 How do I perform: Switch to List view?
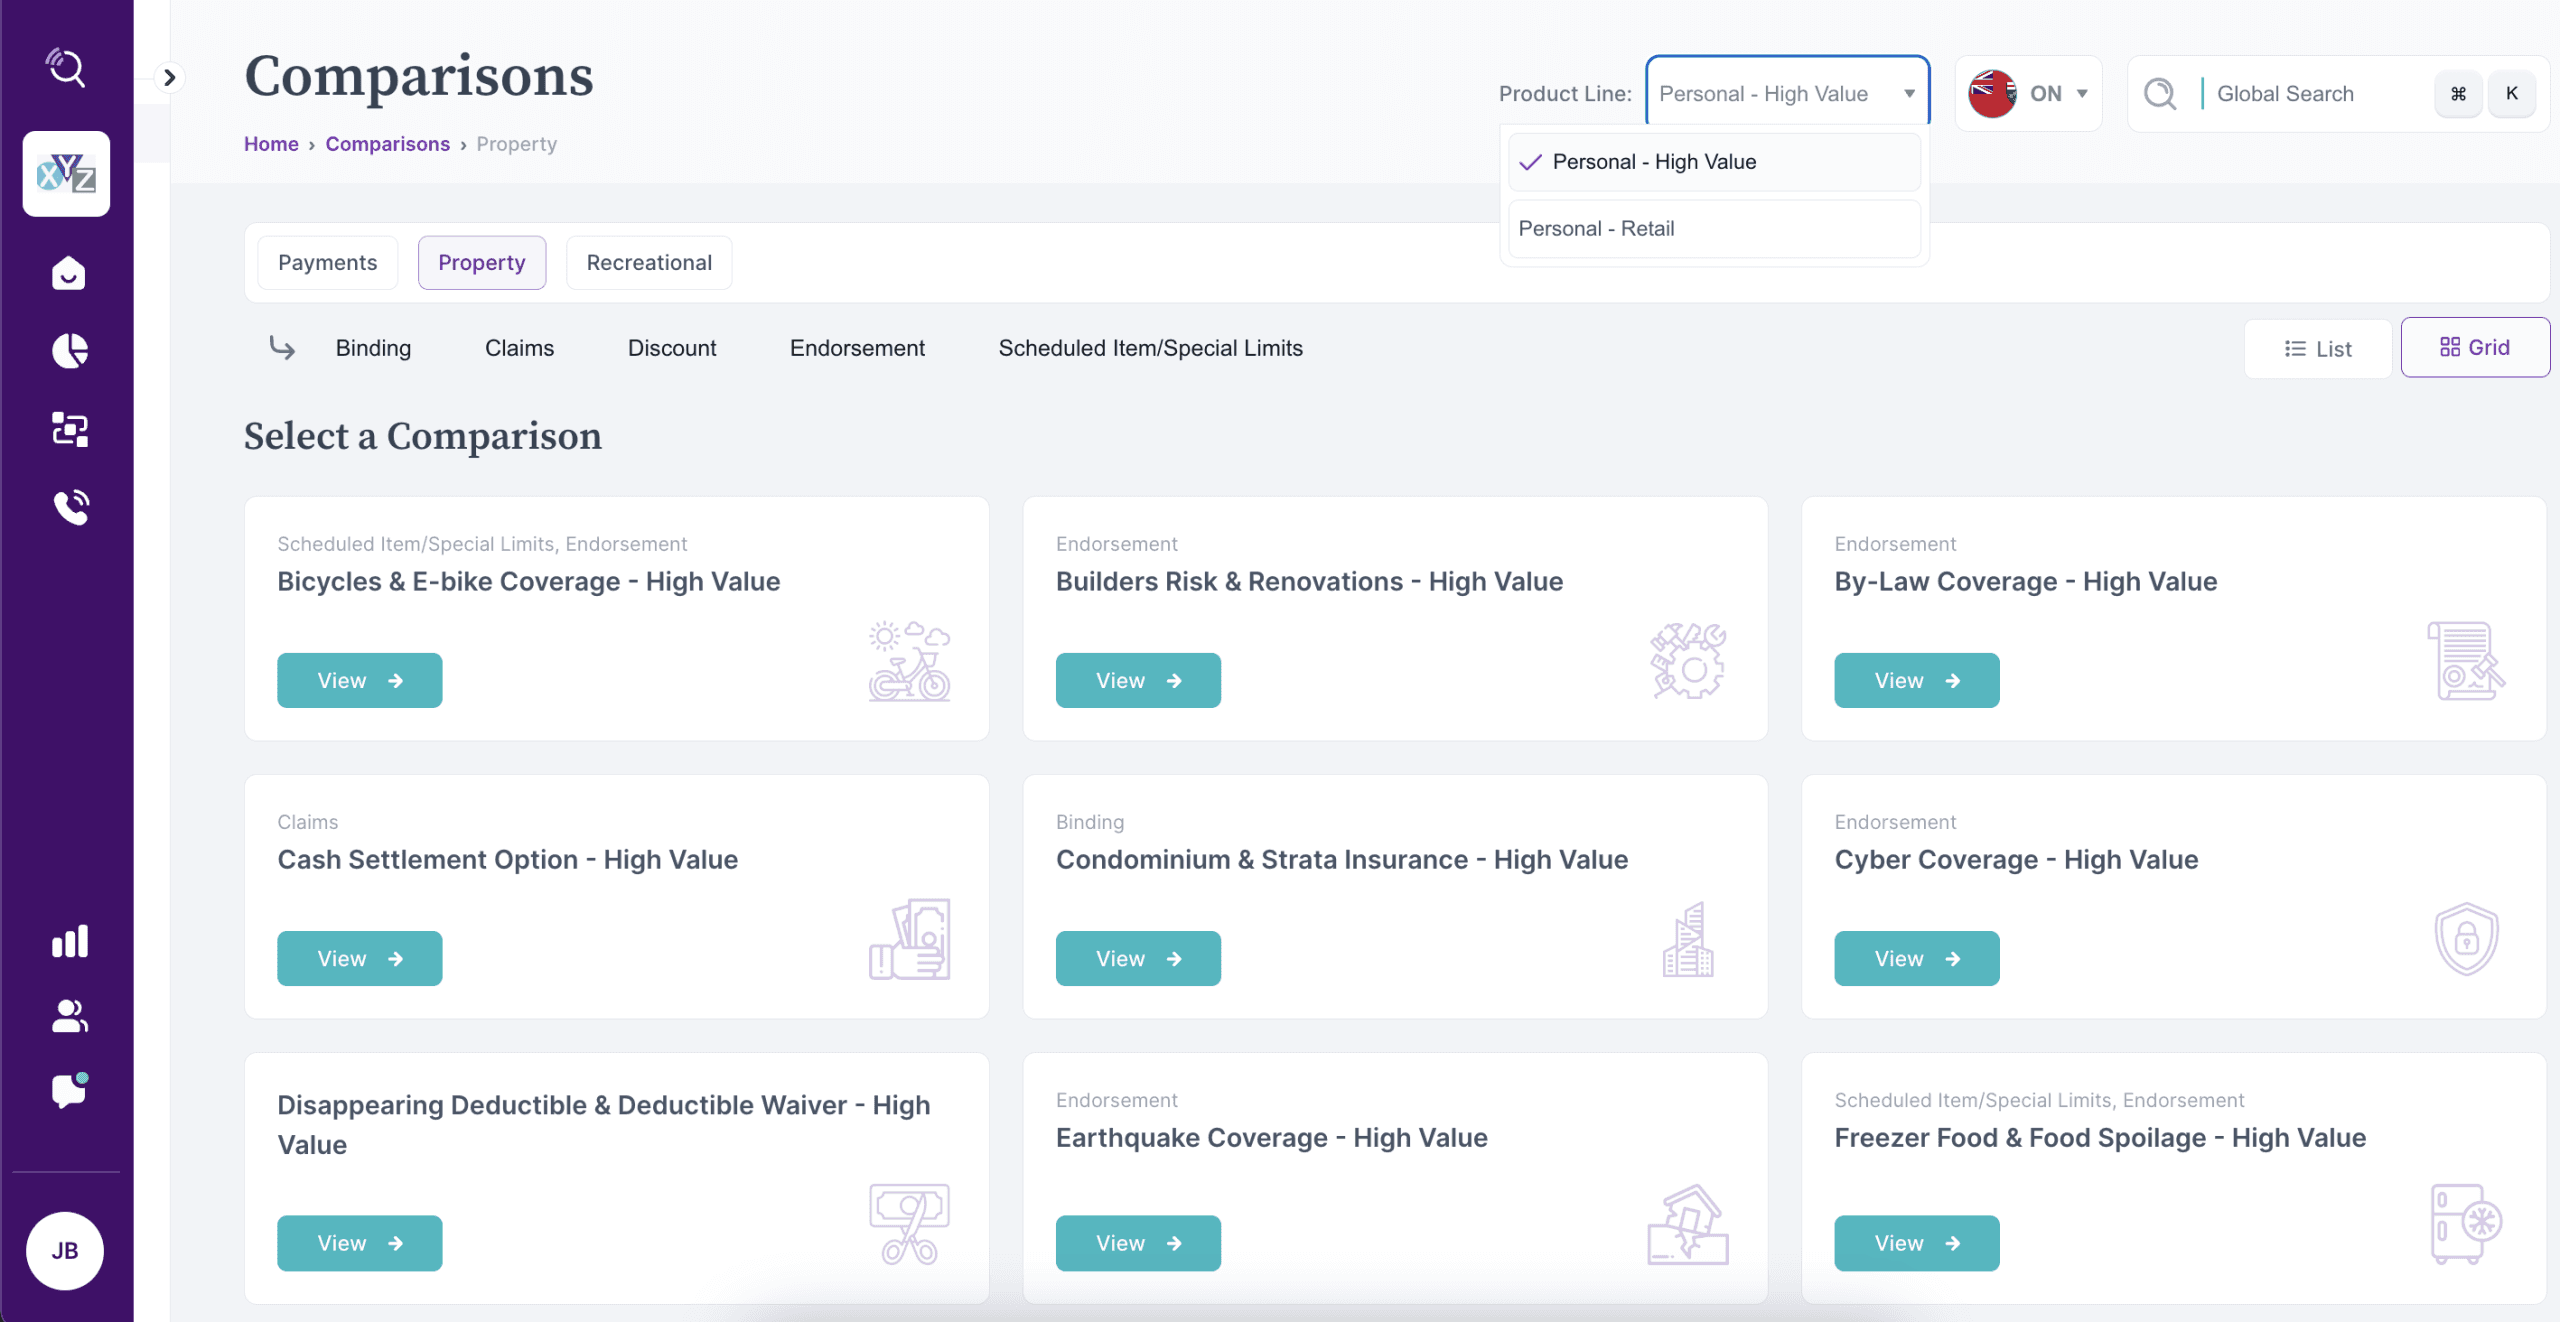click(x=2317, y=349)
